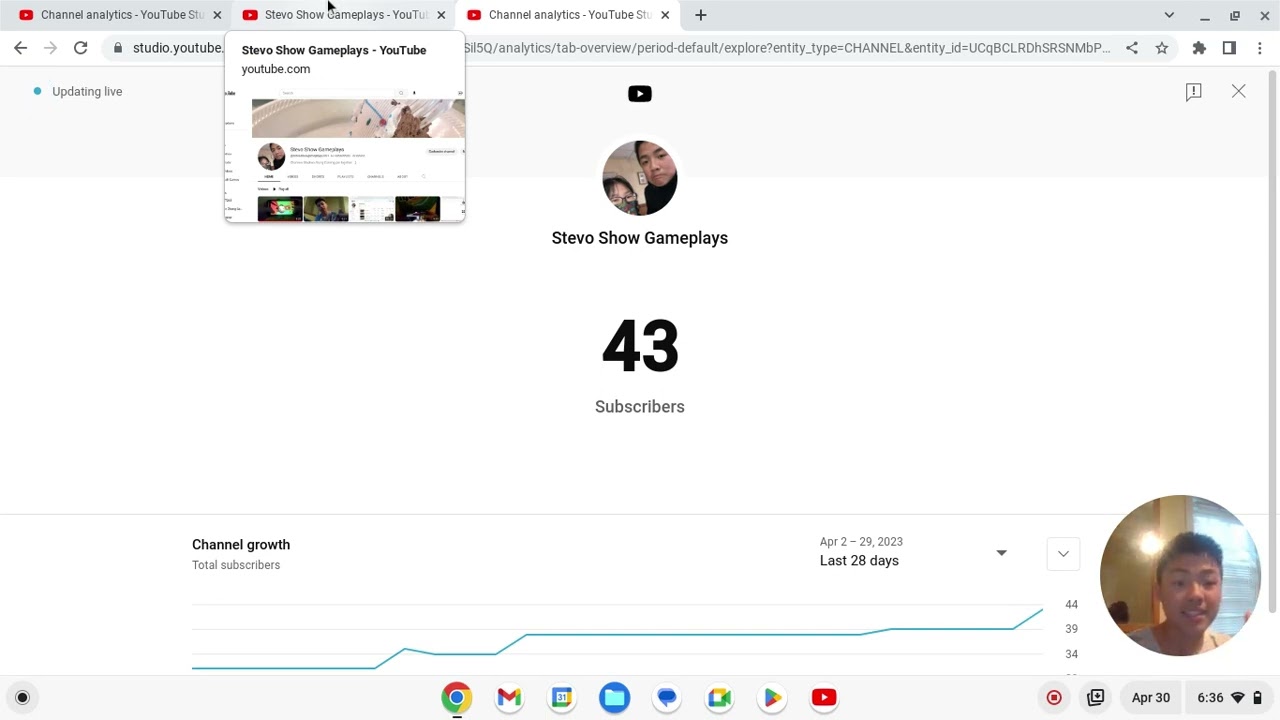This screenshot has height=720, width=1280.
Task: Open a new browser tab
Action: pos(701,15)
